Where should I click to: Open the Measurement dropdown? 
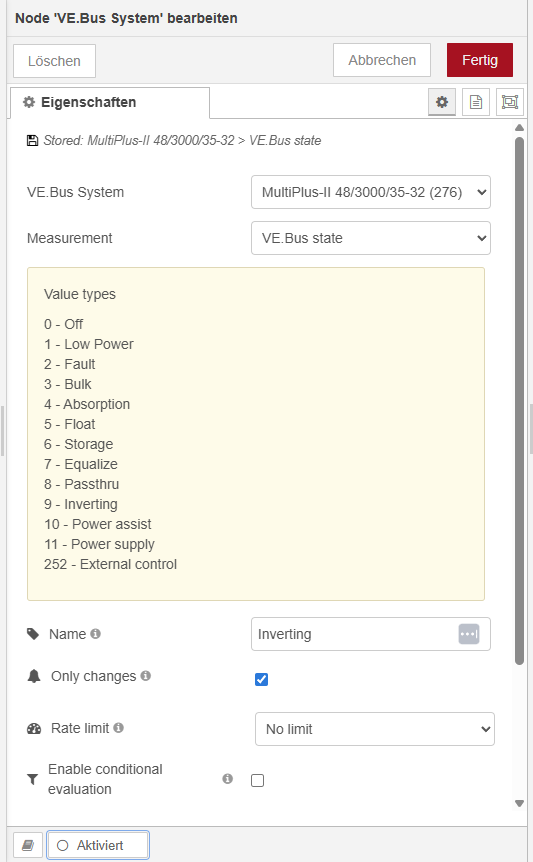(x=371, y=238)
